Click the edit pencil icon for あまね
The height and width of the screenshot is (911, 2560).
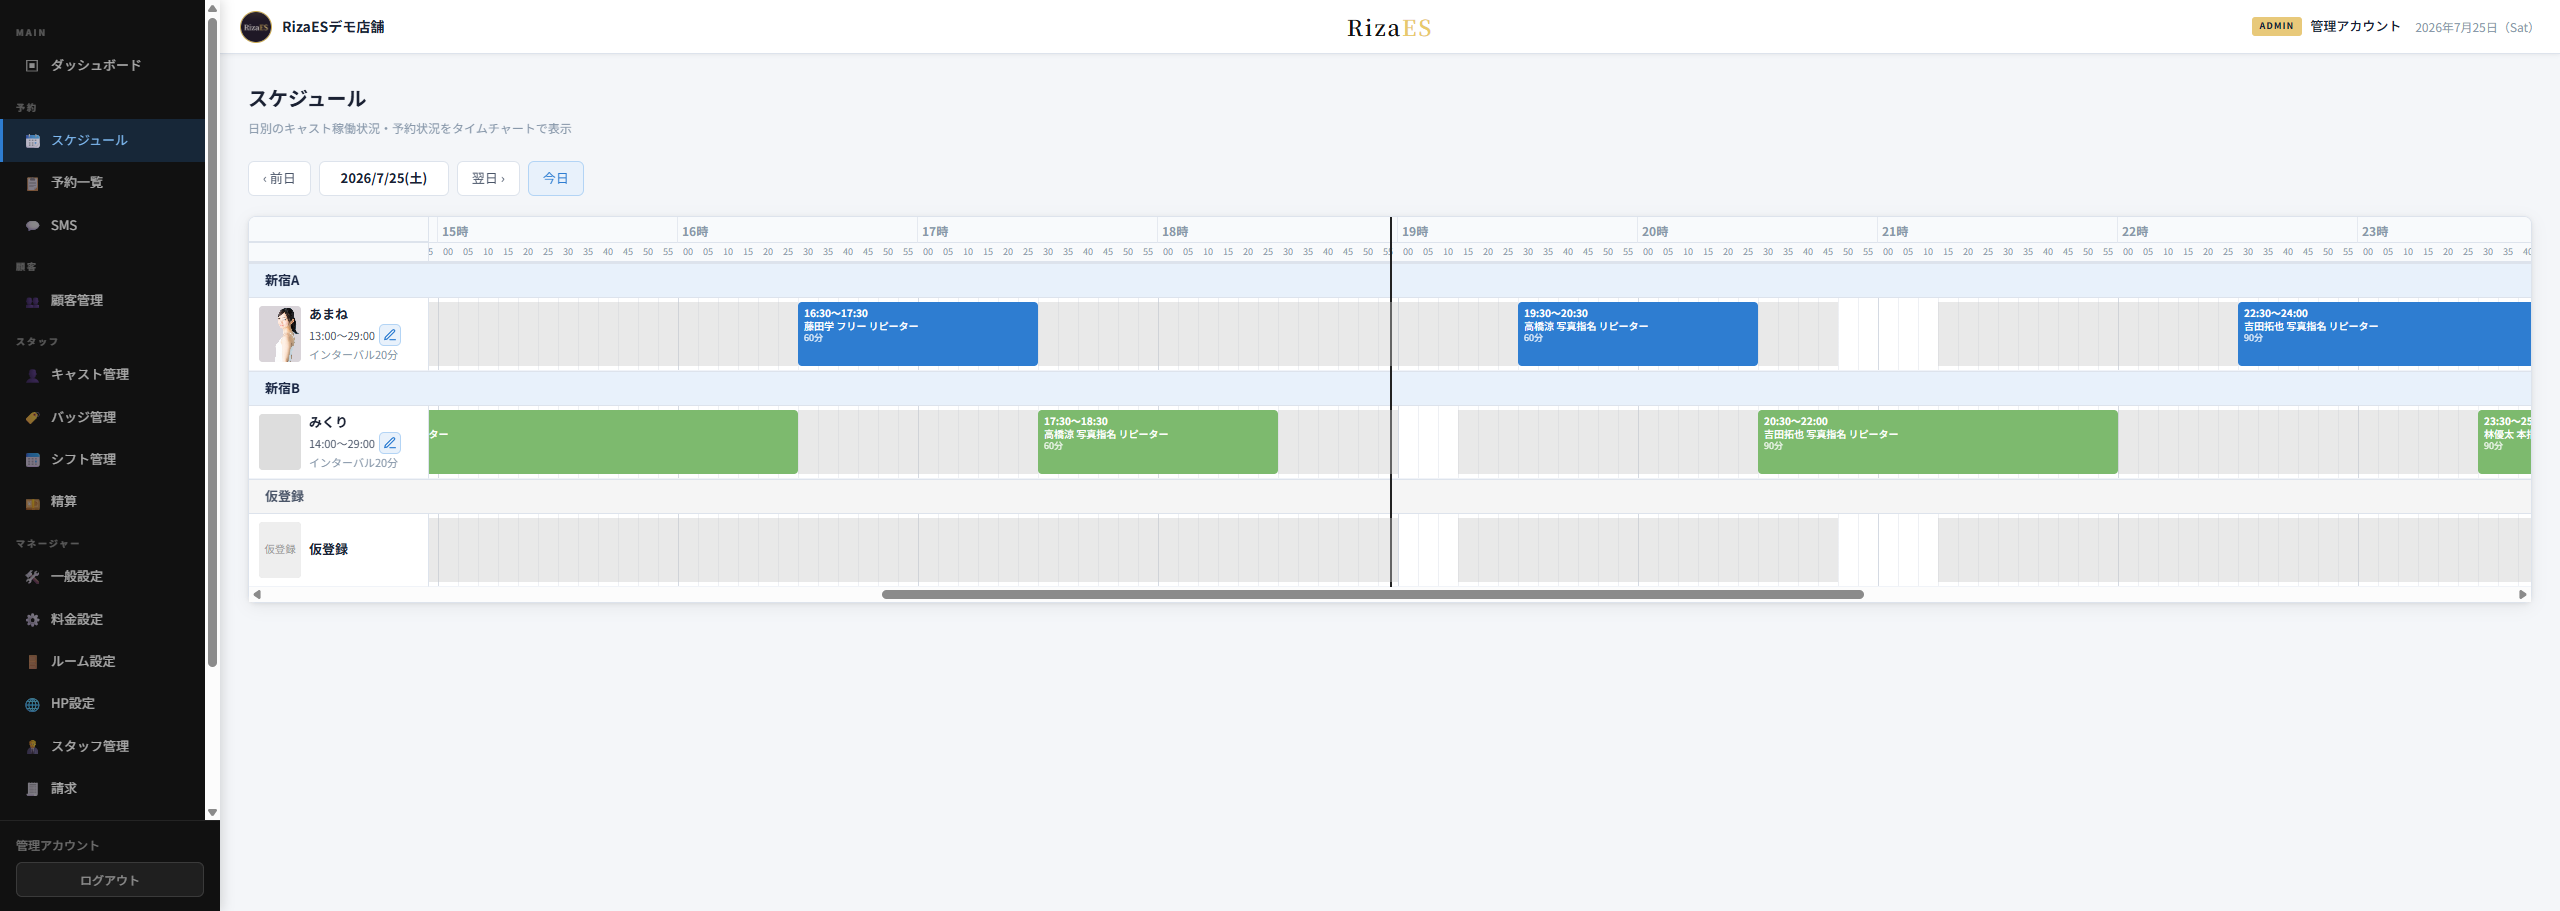390,335
